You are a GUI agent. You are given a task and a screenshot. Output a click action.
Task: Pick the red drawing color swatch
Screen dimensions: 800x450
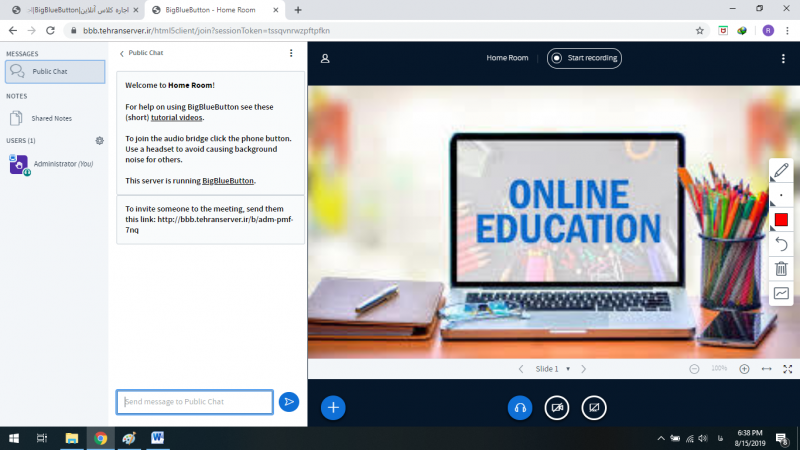pos(781,219)
